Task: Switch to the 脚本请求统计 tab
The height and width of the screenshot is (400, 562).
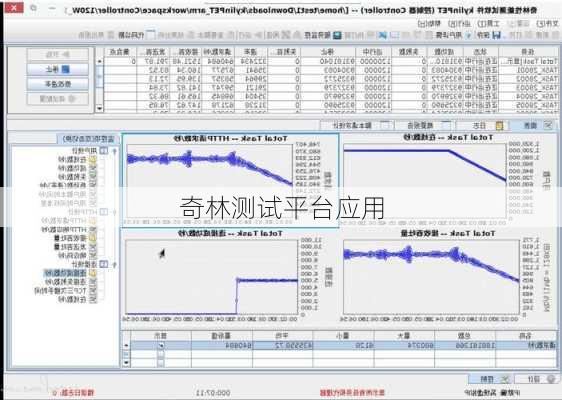Action: click(357, 125)
